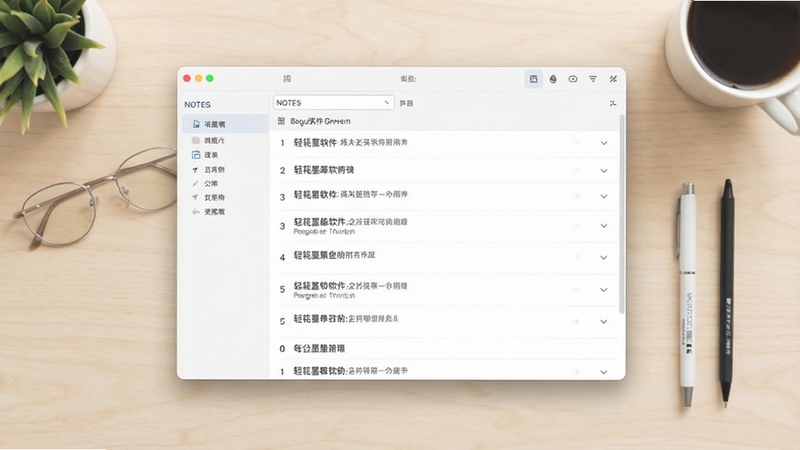Click the rounded-rectangle eye icon in toolbar
The width and height of the screenshot is (800, 450).
click(573, 79)
